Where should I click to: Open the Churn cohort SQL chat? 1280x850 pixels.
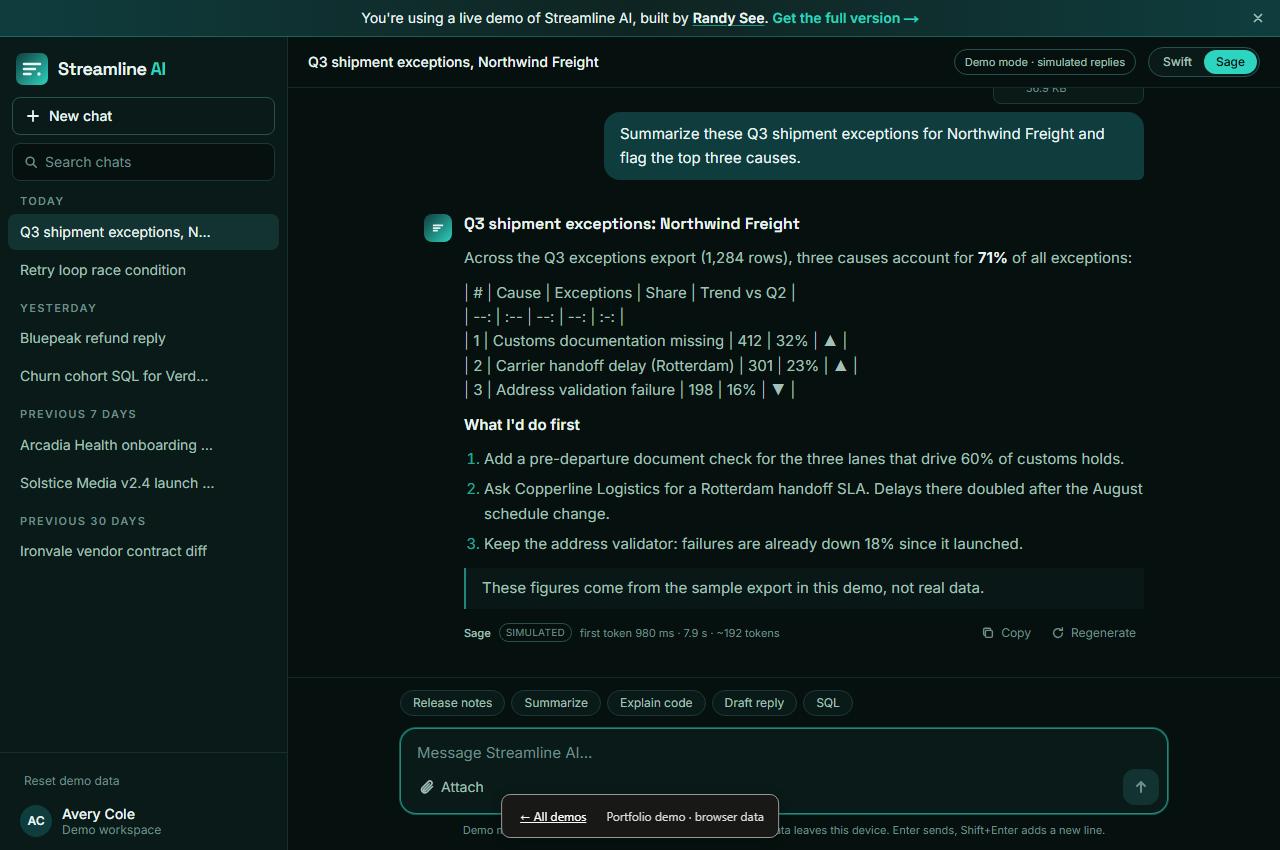tap(143, 376)
